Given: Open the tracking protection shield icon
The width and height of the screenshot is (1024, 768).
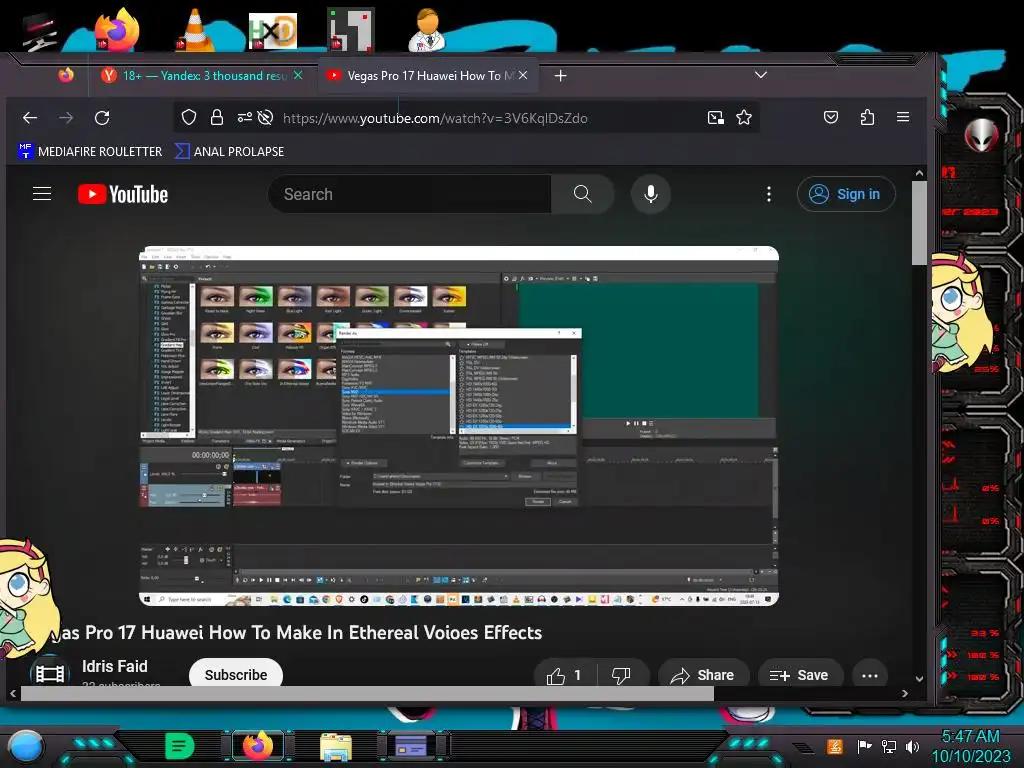Looking at the screenshot, I should pyautogui.click(x=189, y=118).
